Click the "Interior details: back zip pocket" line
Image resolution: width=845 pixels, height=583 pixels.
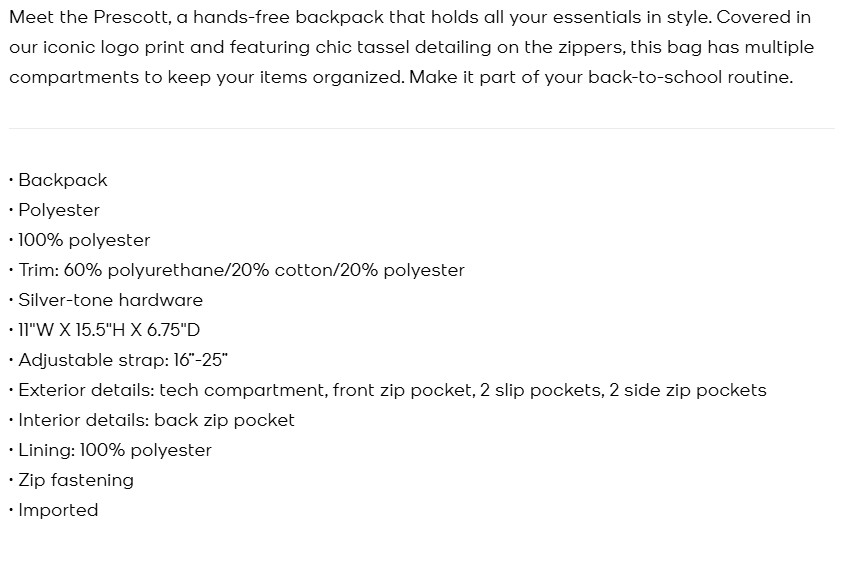156,420
